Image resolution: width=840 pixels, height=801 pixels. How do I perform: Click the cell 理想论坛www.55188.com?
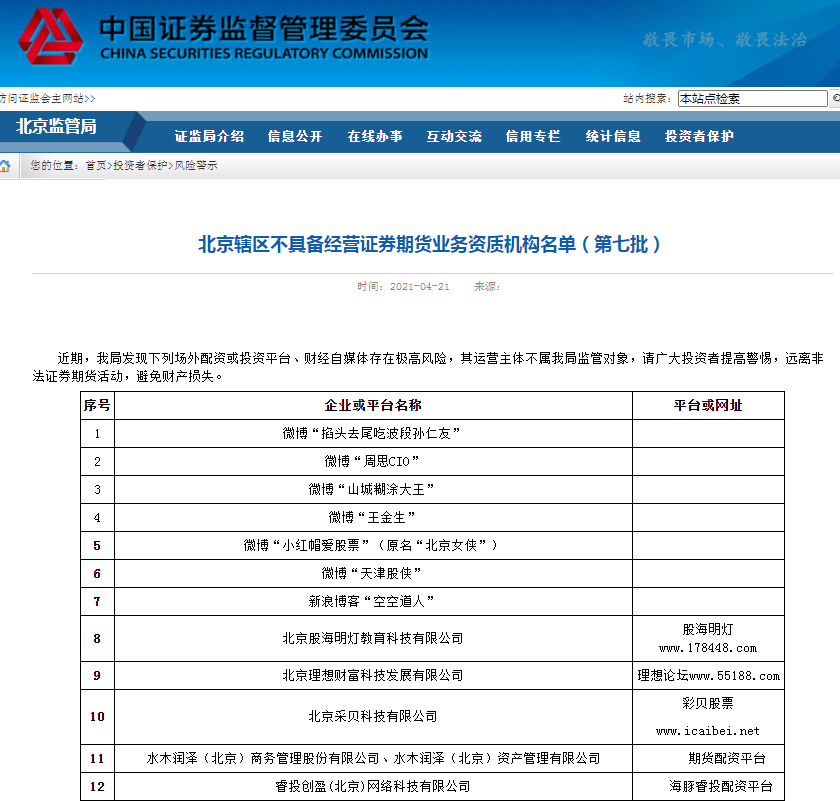[x=708, y=676]
